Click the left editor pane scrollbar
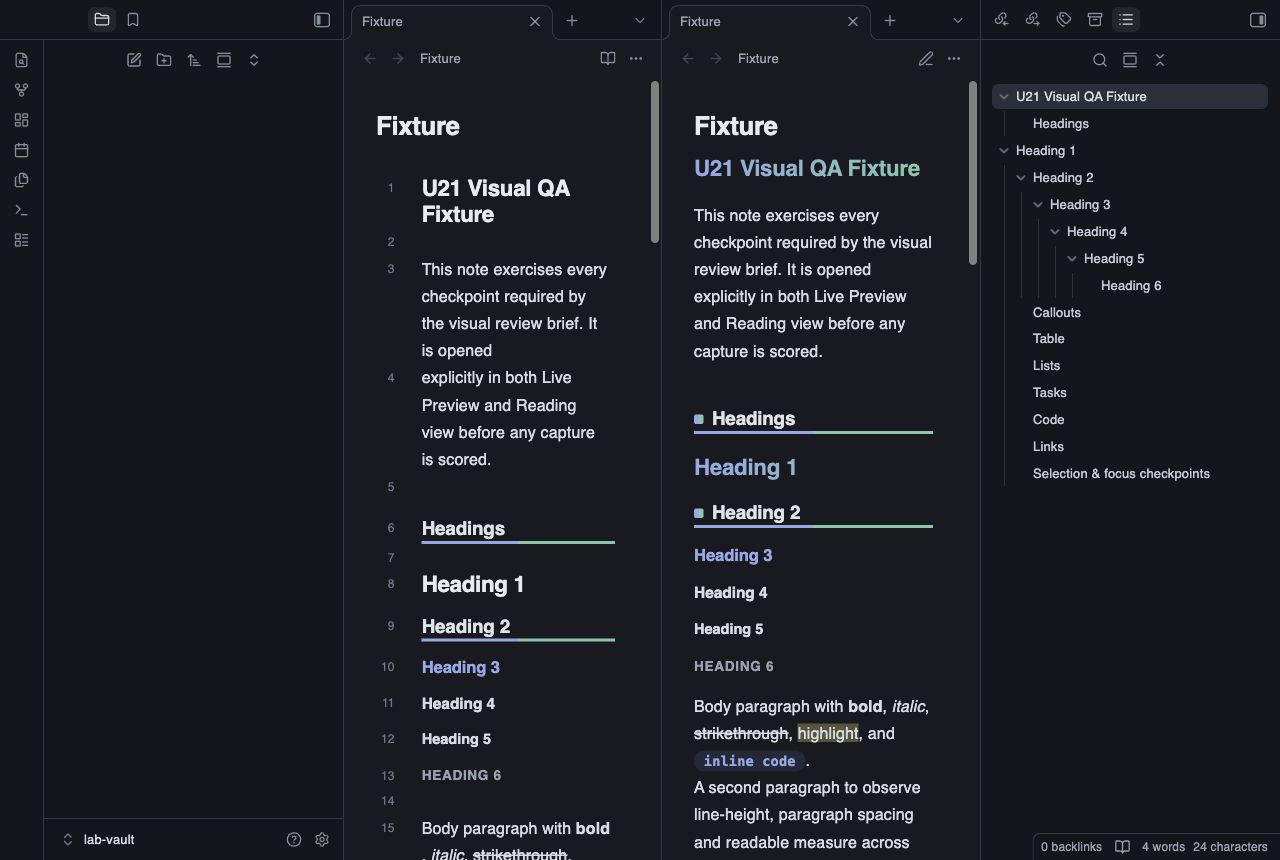The image size is (1280, 860). (x=655, y=162)
